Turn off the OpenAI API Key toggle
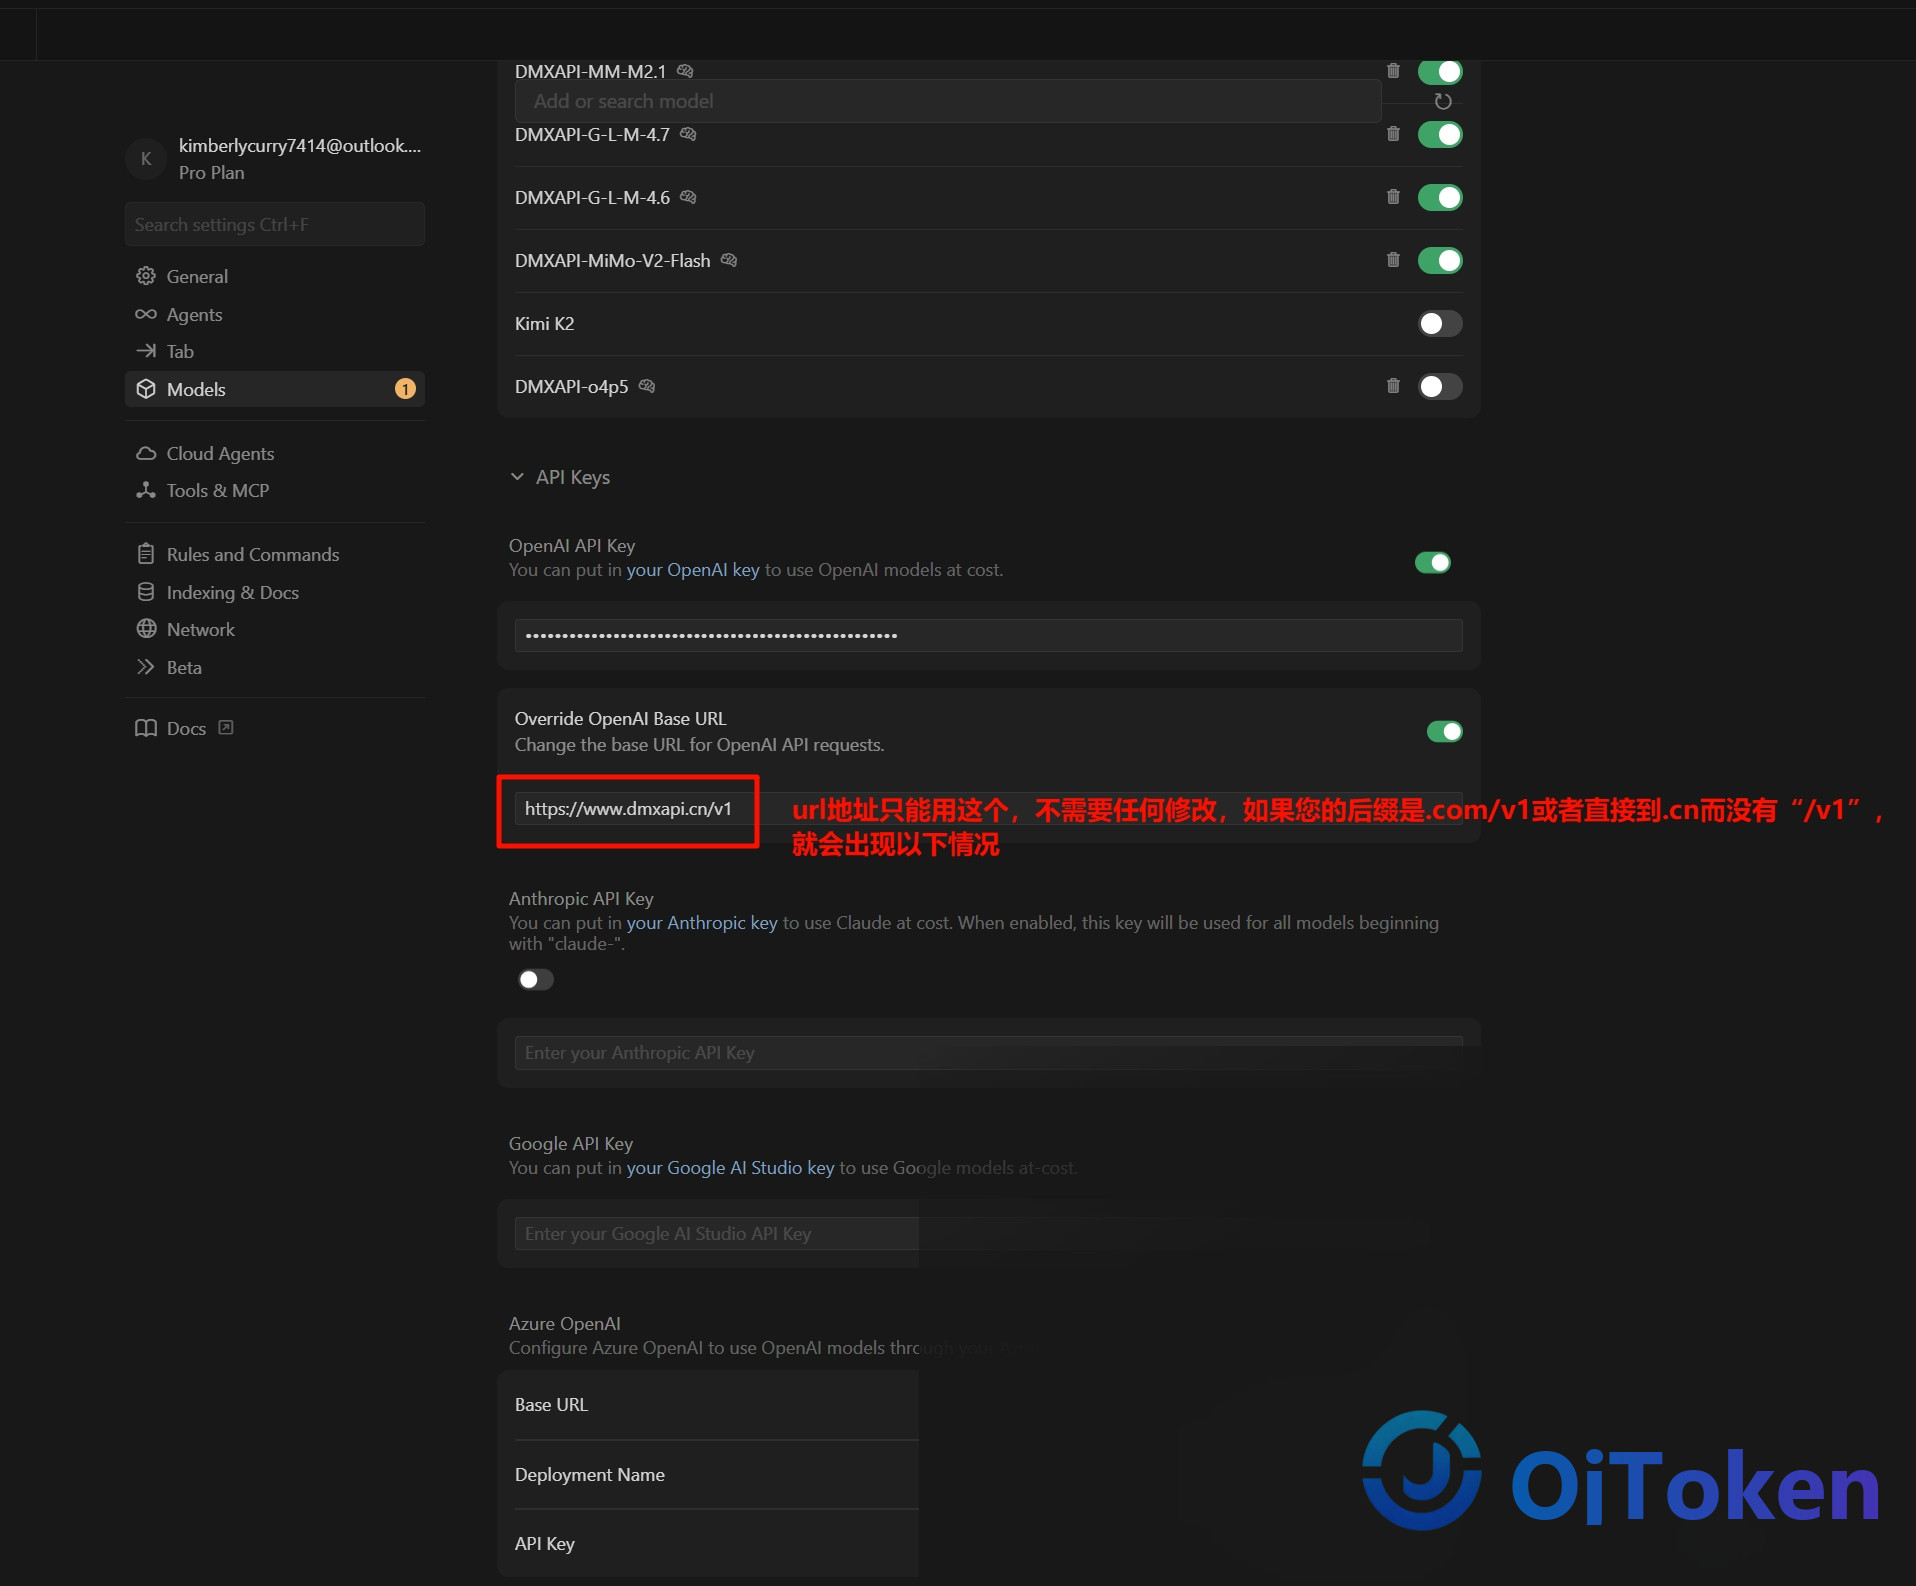 pyautogui.click(x=1433, y=563)
